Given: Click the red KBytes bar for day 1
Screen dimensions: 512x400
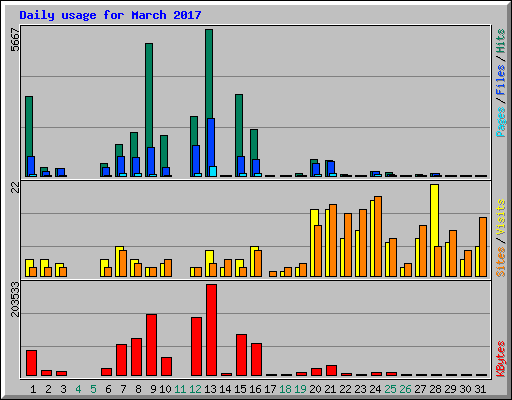Looking at the screenshot, I should [31, 363].
